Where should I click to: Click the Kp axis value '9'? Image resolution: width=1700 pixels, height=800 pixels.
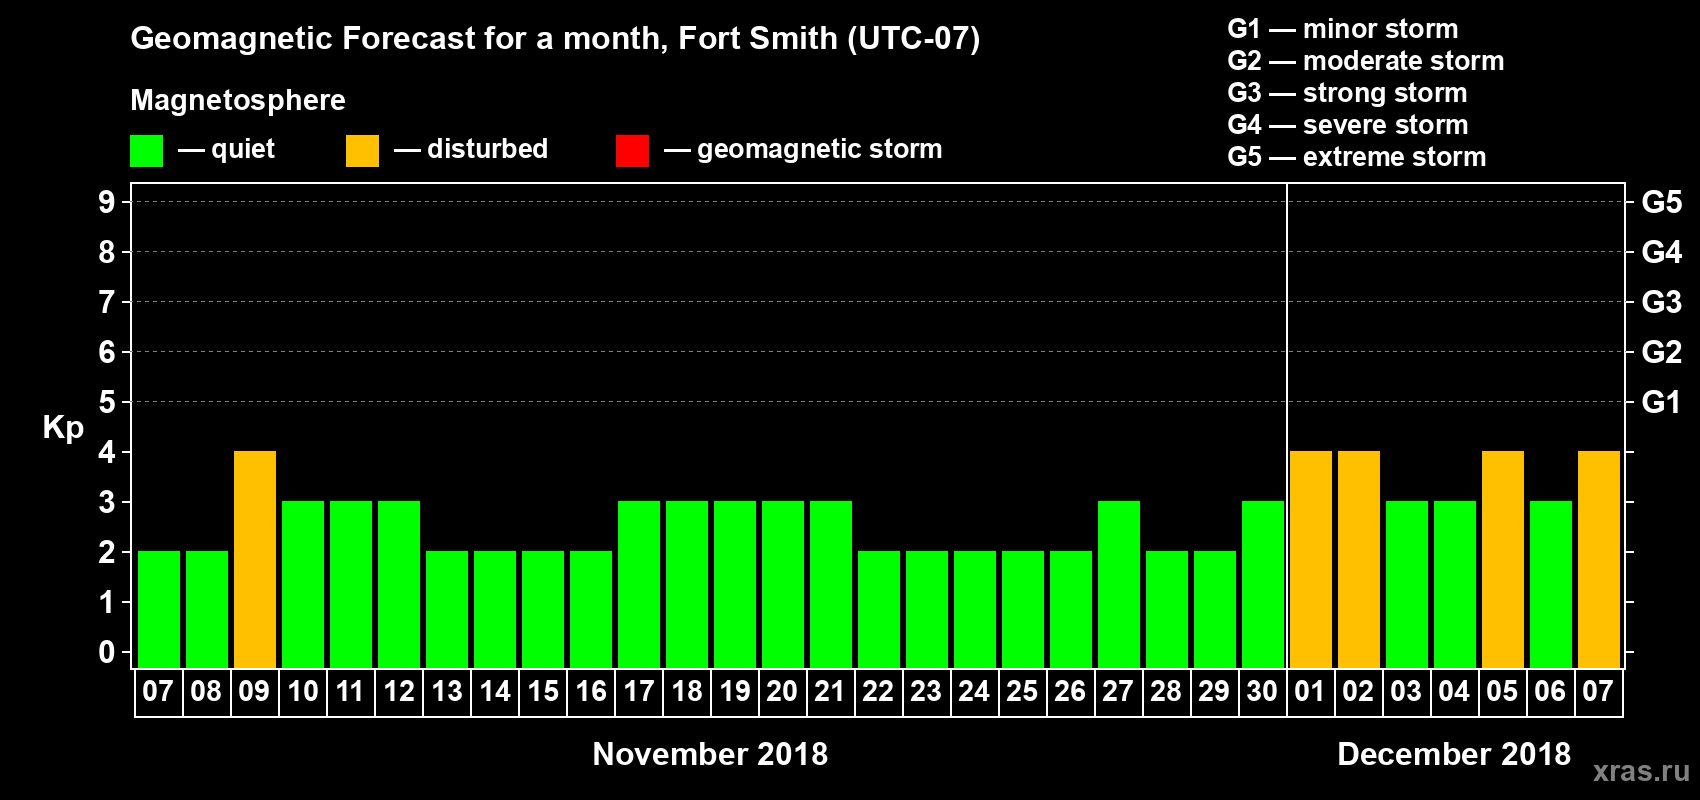tap(107, 202)
